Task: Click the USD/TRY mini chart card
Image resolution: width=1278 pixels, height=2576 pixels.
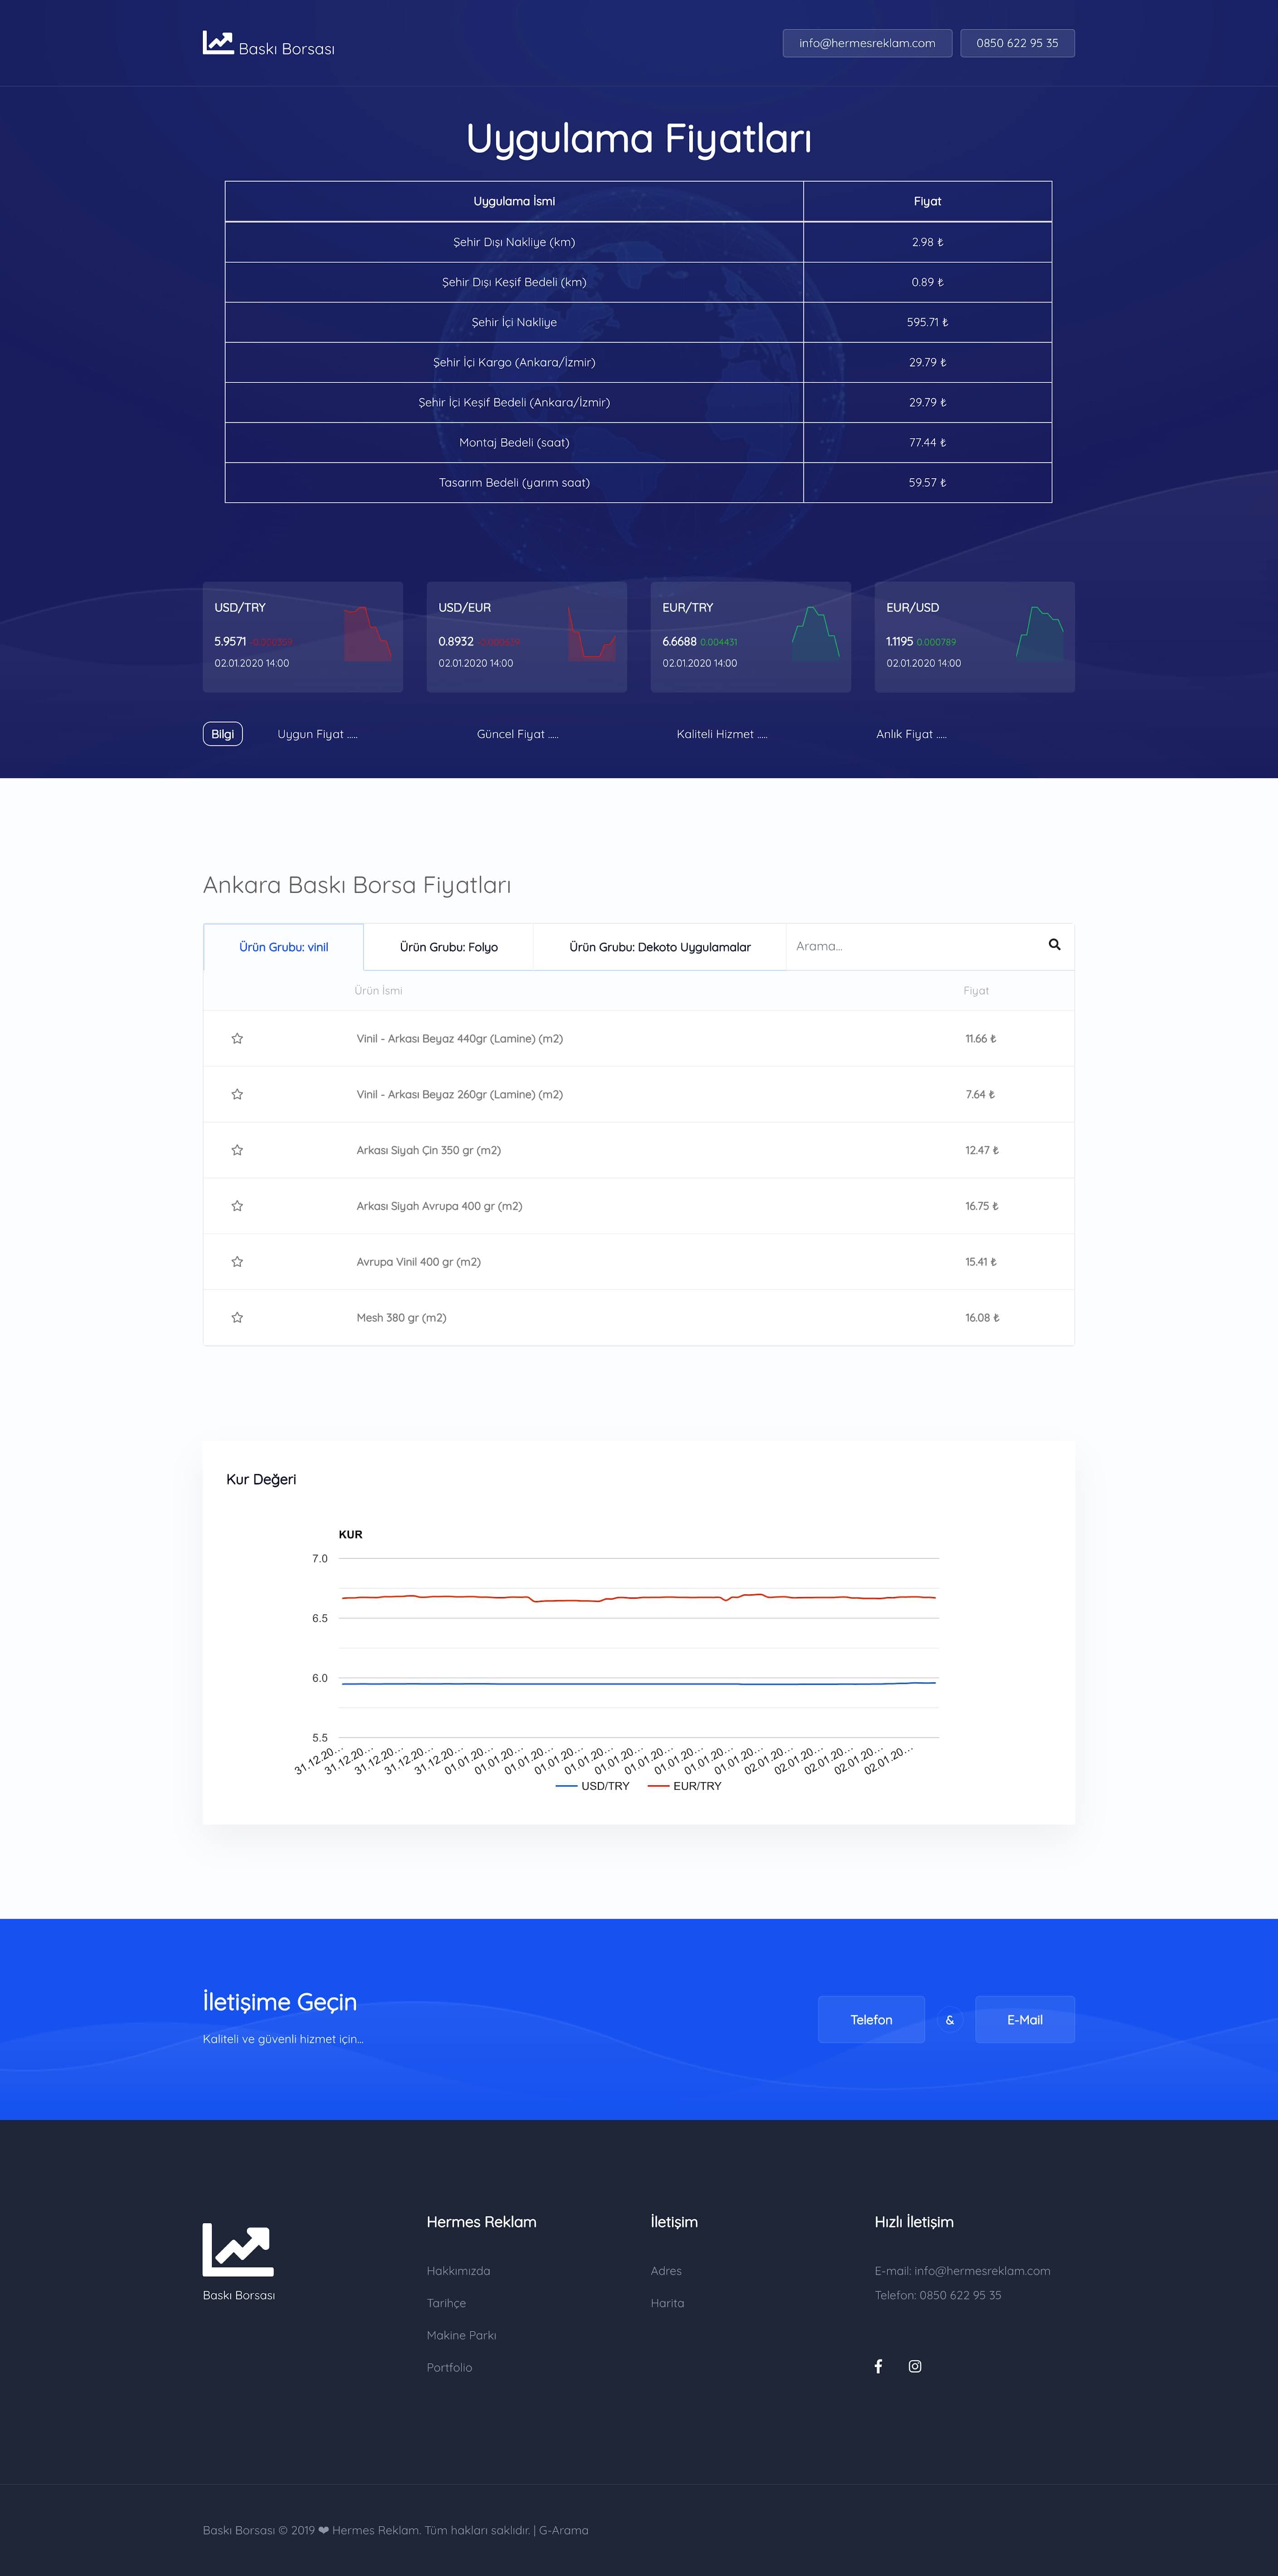Action: click(303, 637)
